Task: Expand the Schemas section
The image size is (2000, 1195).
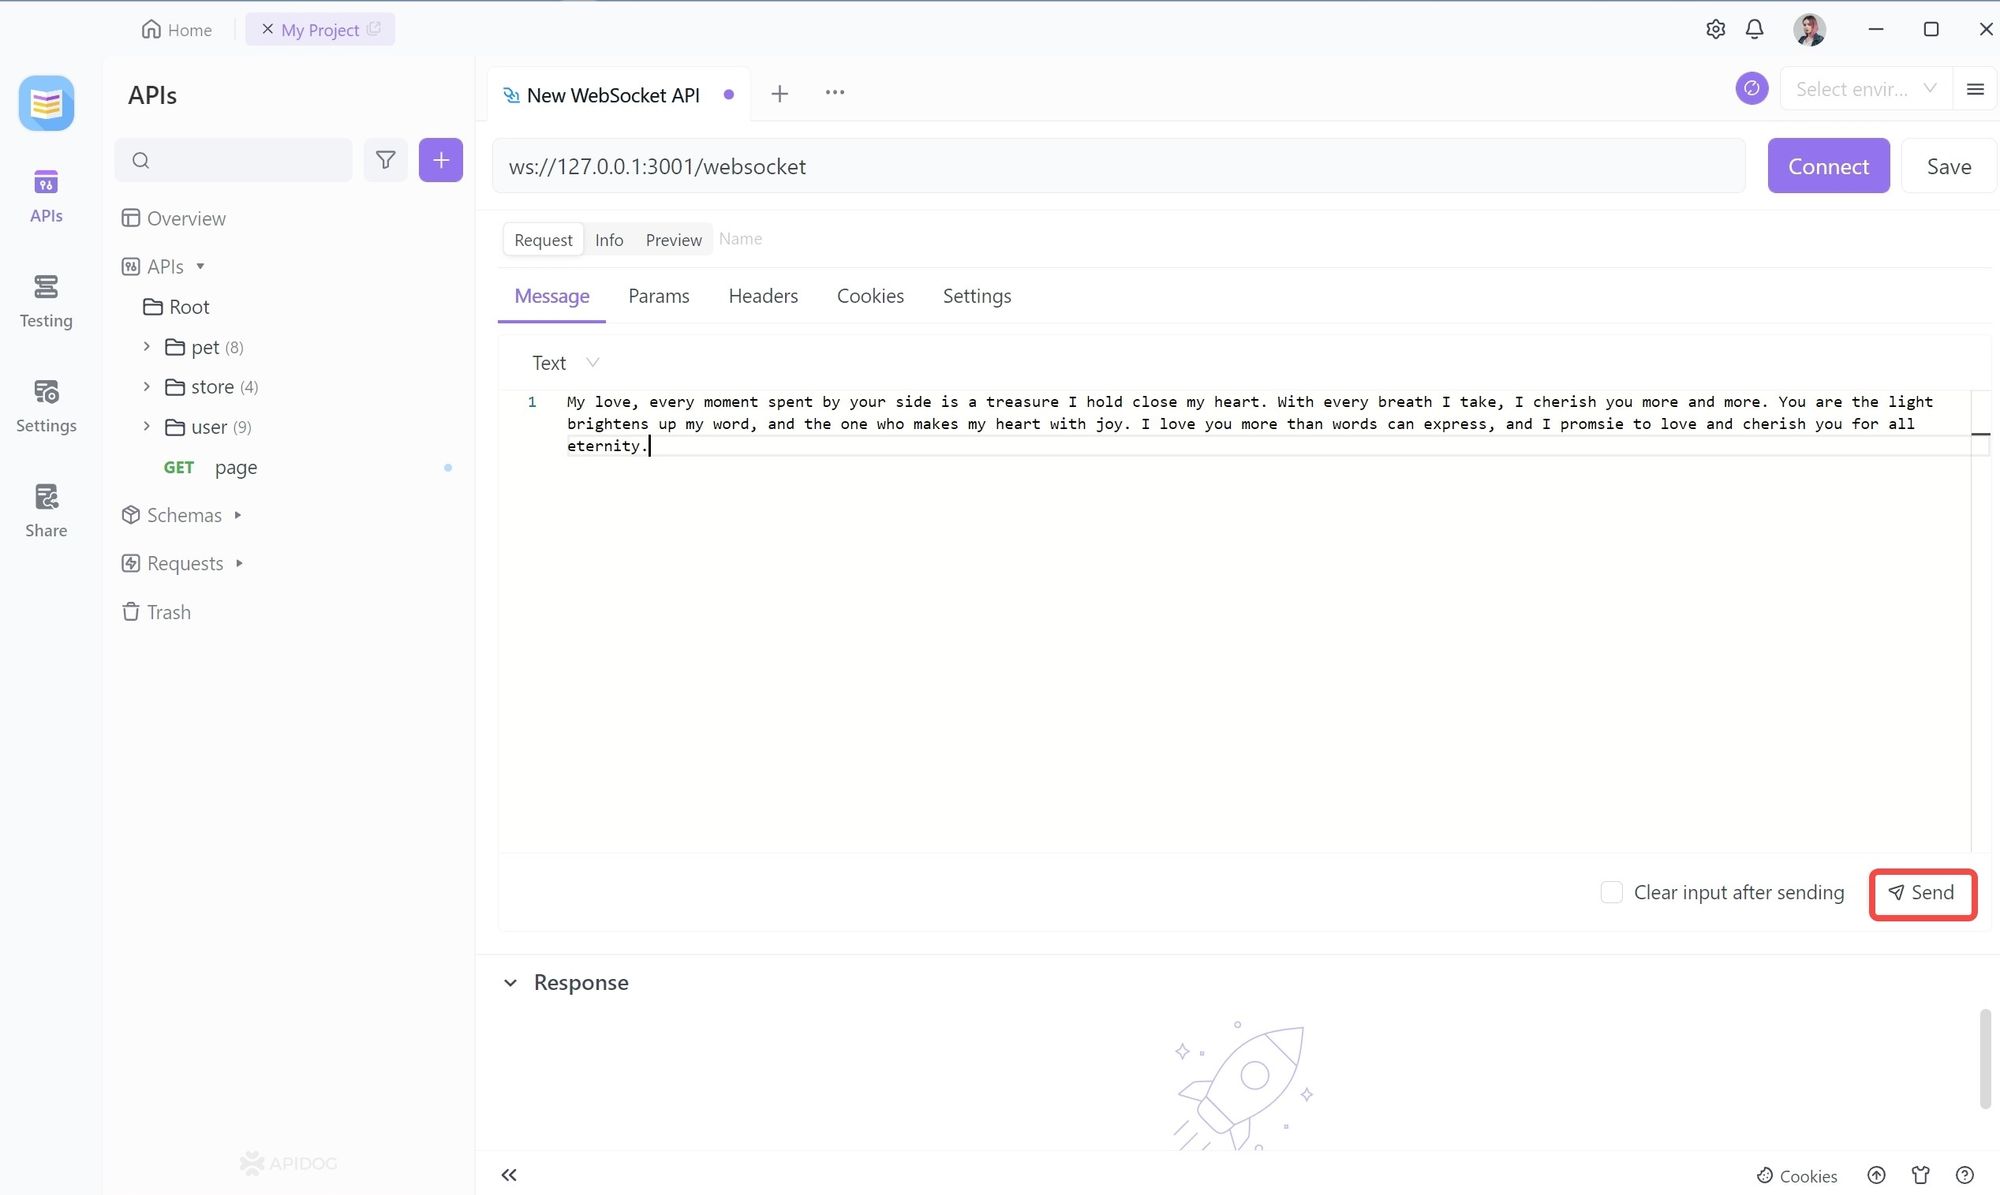Action: point(238,515)
